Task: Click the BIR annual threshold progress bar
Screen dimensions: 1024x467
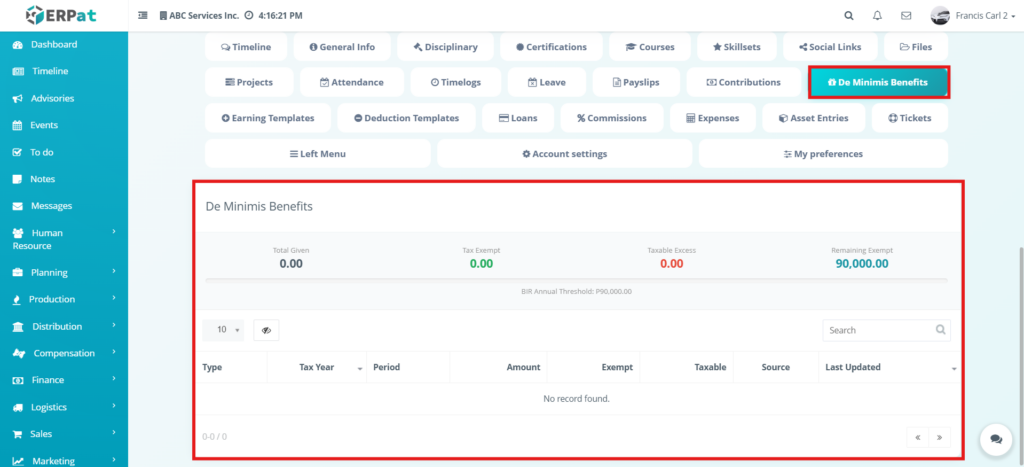Action: [577, 280]
